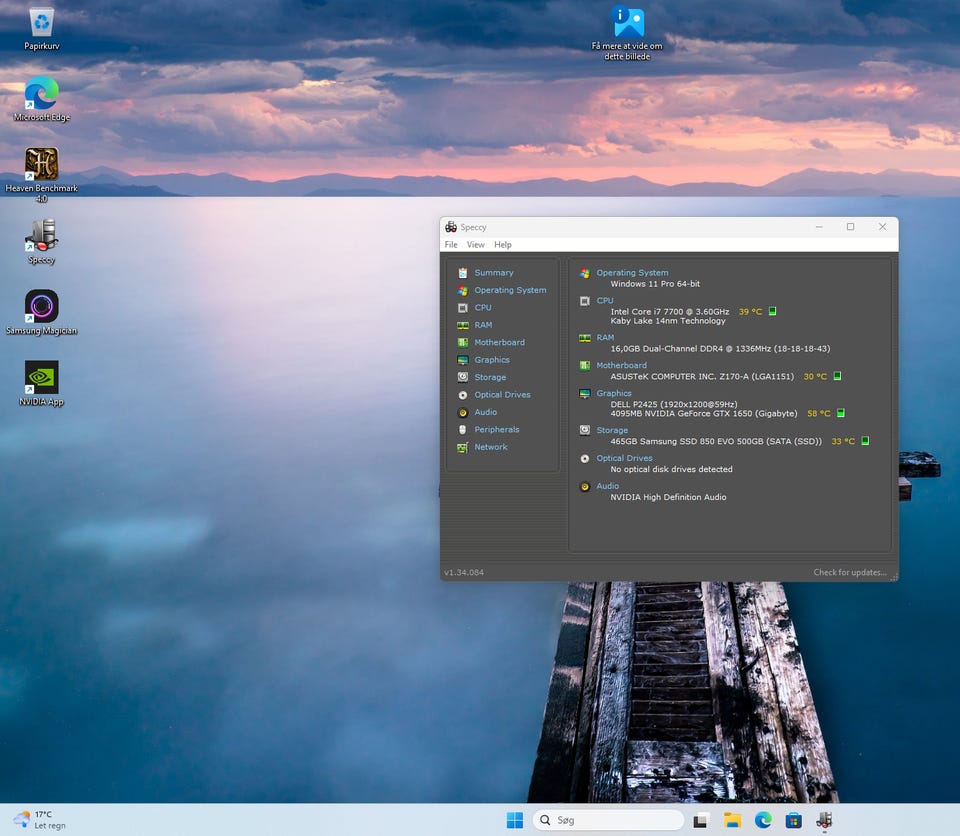
Task: Open Summary in the Speccy sidebar
Action: point(493,273)
